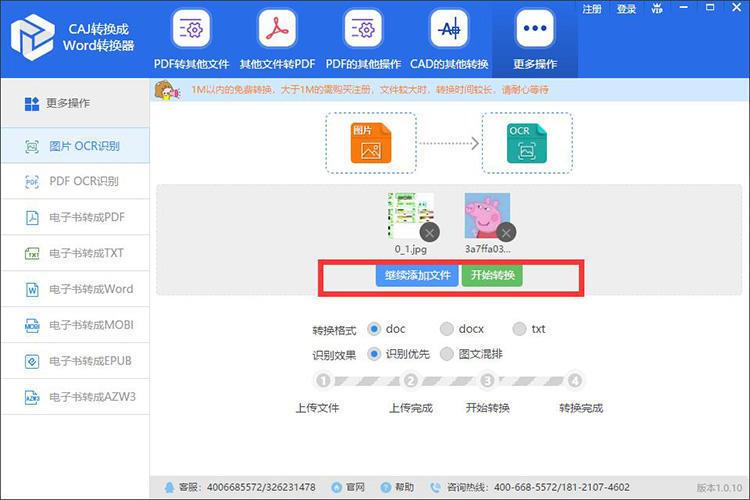This screenshot has width=750, height=500.
Task: Open 电子书转成PDF menu item
Action: [x=75, y=217]
